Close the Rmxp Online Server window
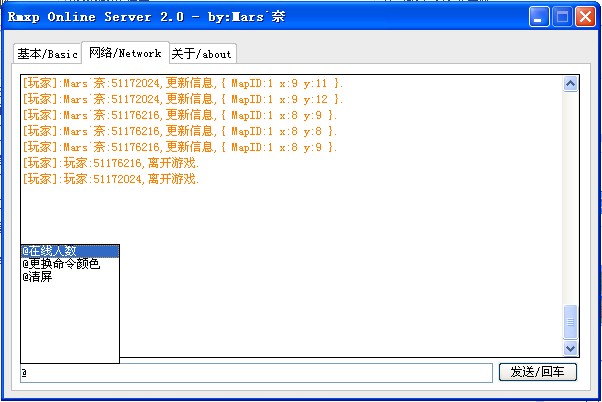 tap(585, 17)
